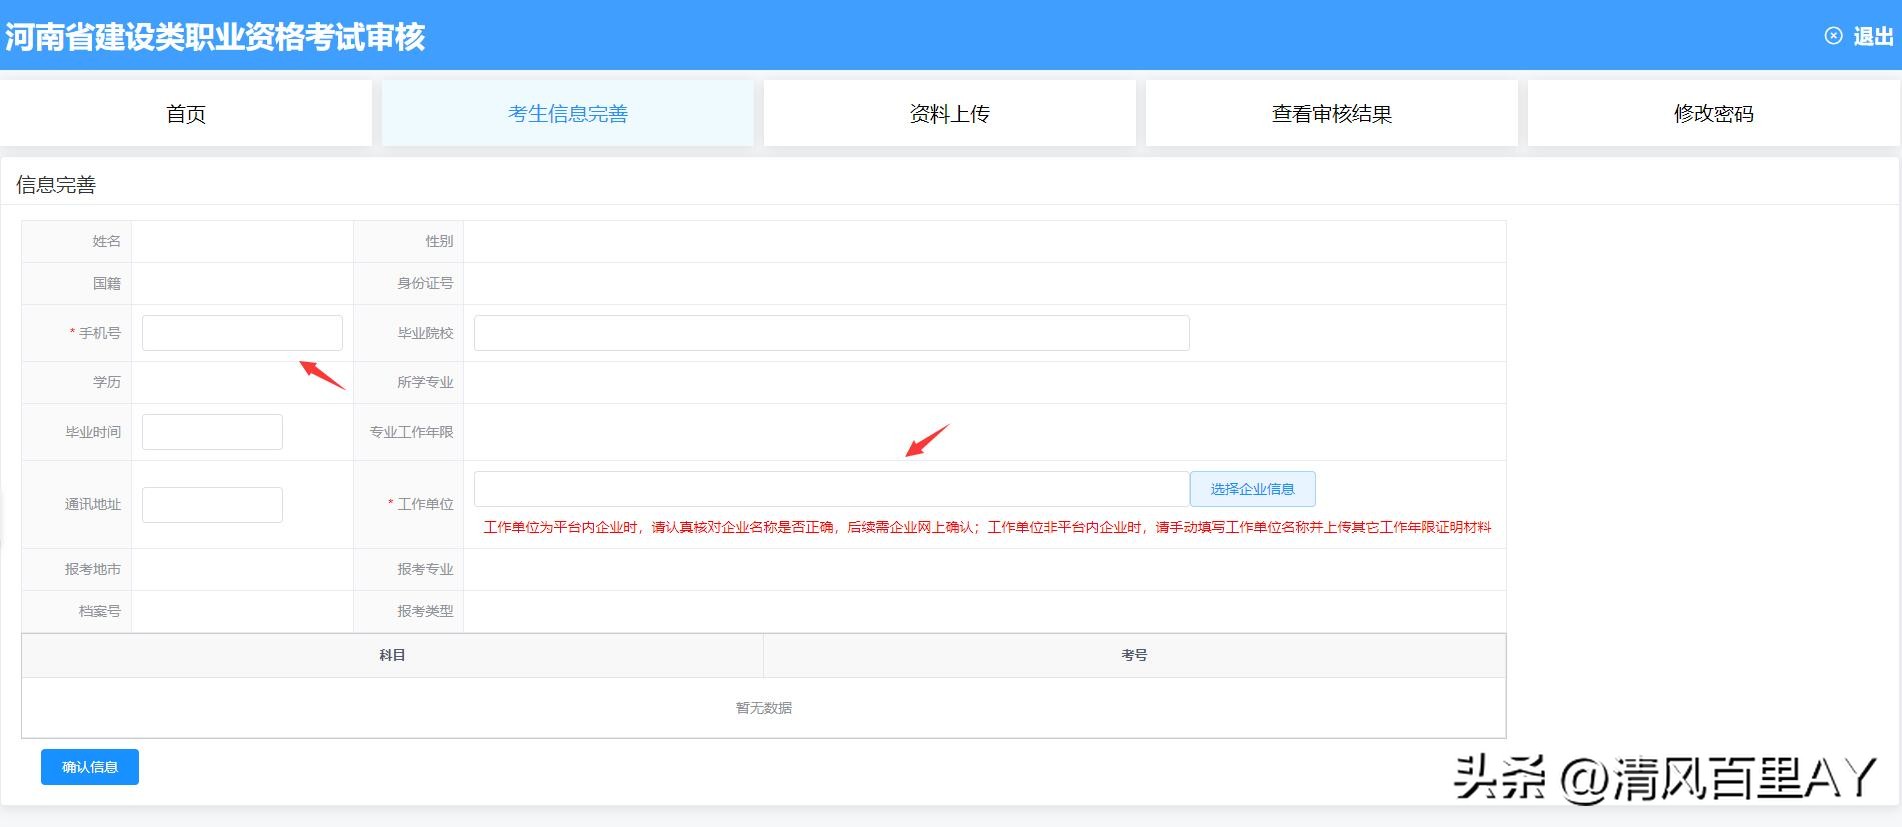1902x827 pixels.
Task: Click the 考号 column header
Action: (1134, 655)
